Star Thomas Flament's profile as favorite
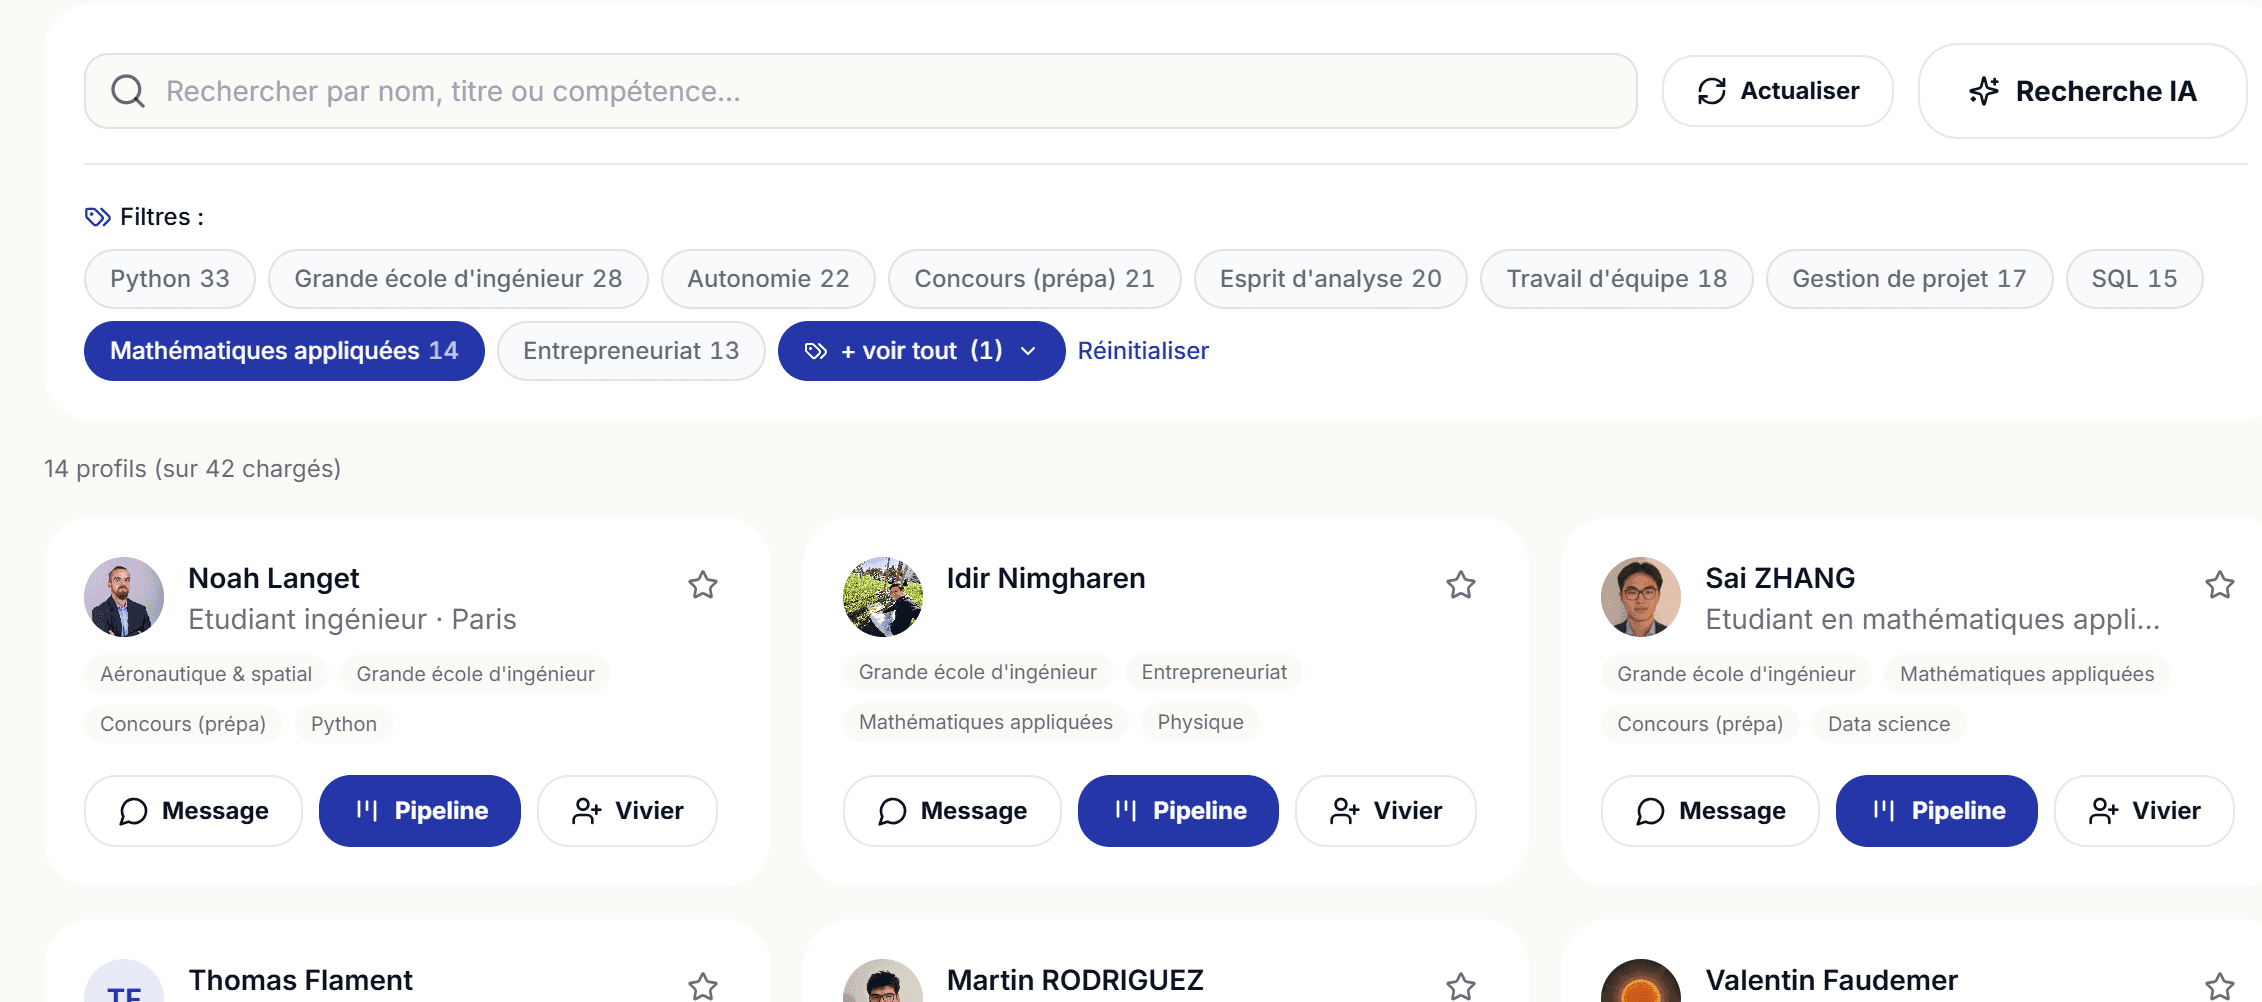The height and width of the screenshot is (1002, 2262). pos(703,987)
